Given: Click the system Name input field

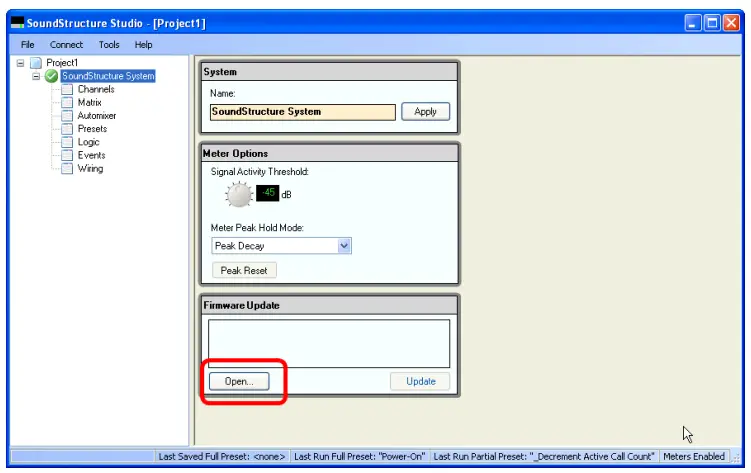Looking at the screenshot, I should coord(303,112).
